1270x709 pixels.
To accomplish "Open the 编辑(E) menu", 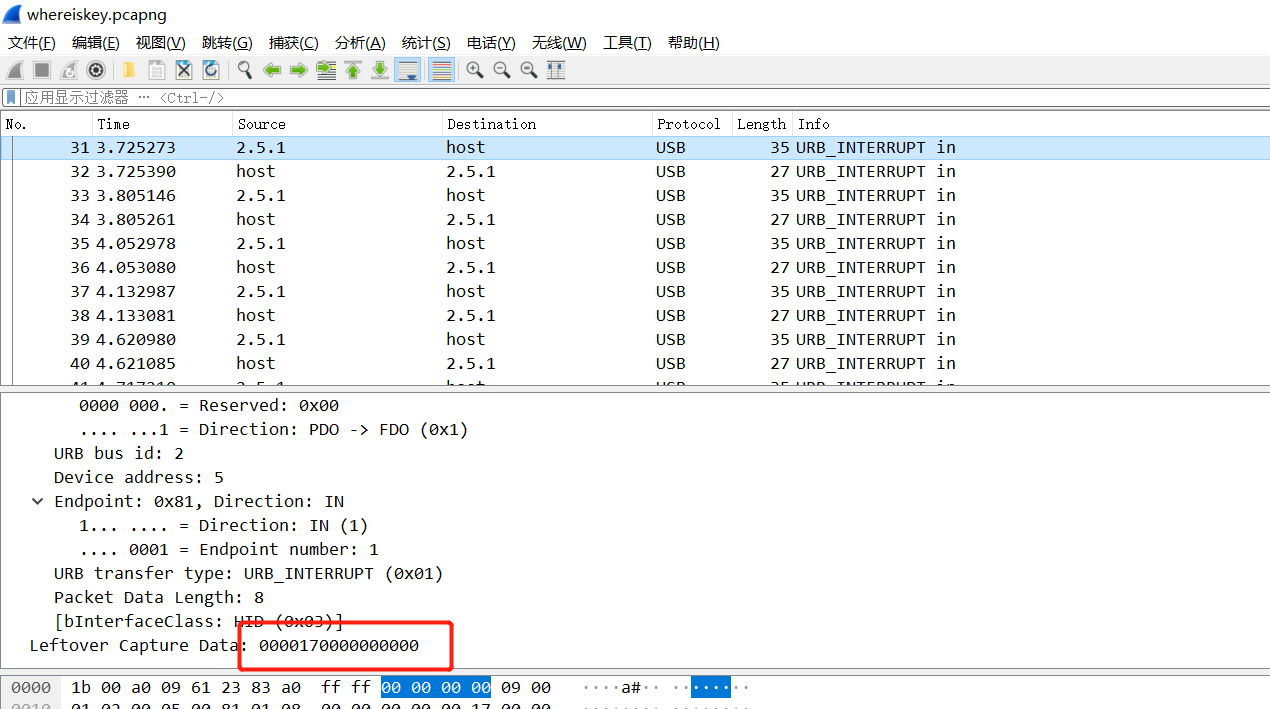I will 96,43.
